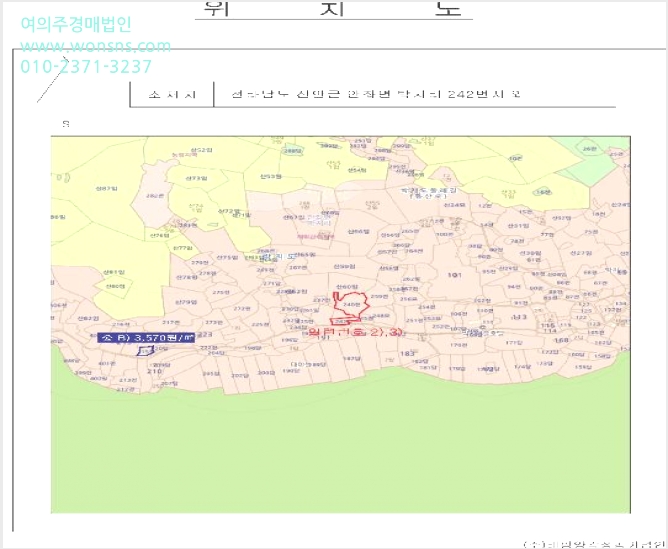Click the green sea area of the map
Viewport: 668px width, 549px height.
[341, 443]
